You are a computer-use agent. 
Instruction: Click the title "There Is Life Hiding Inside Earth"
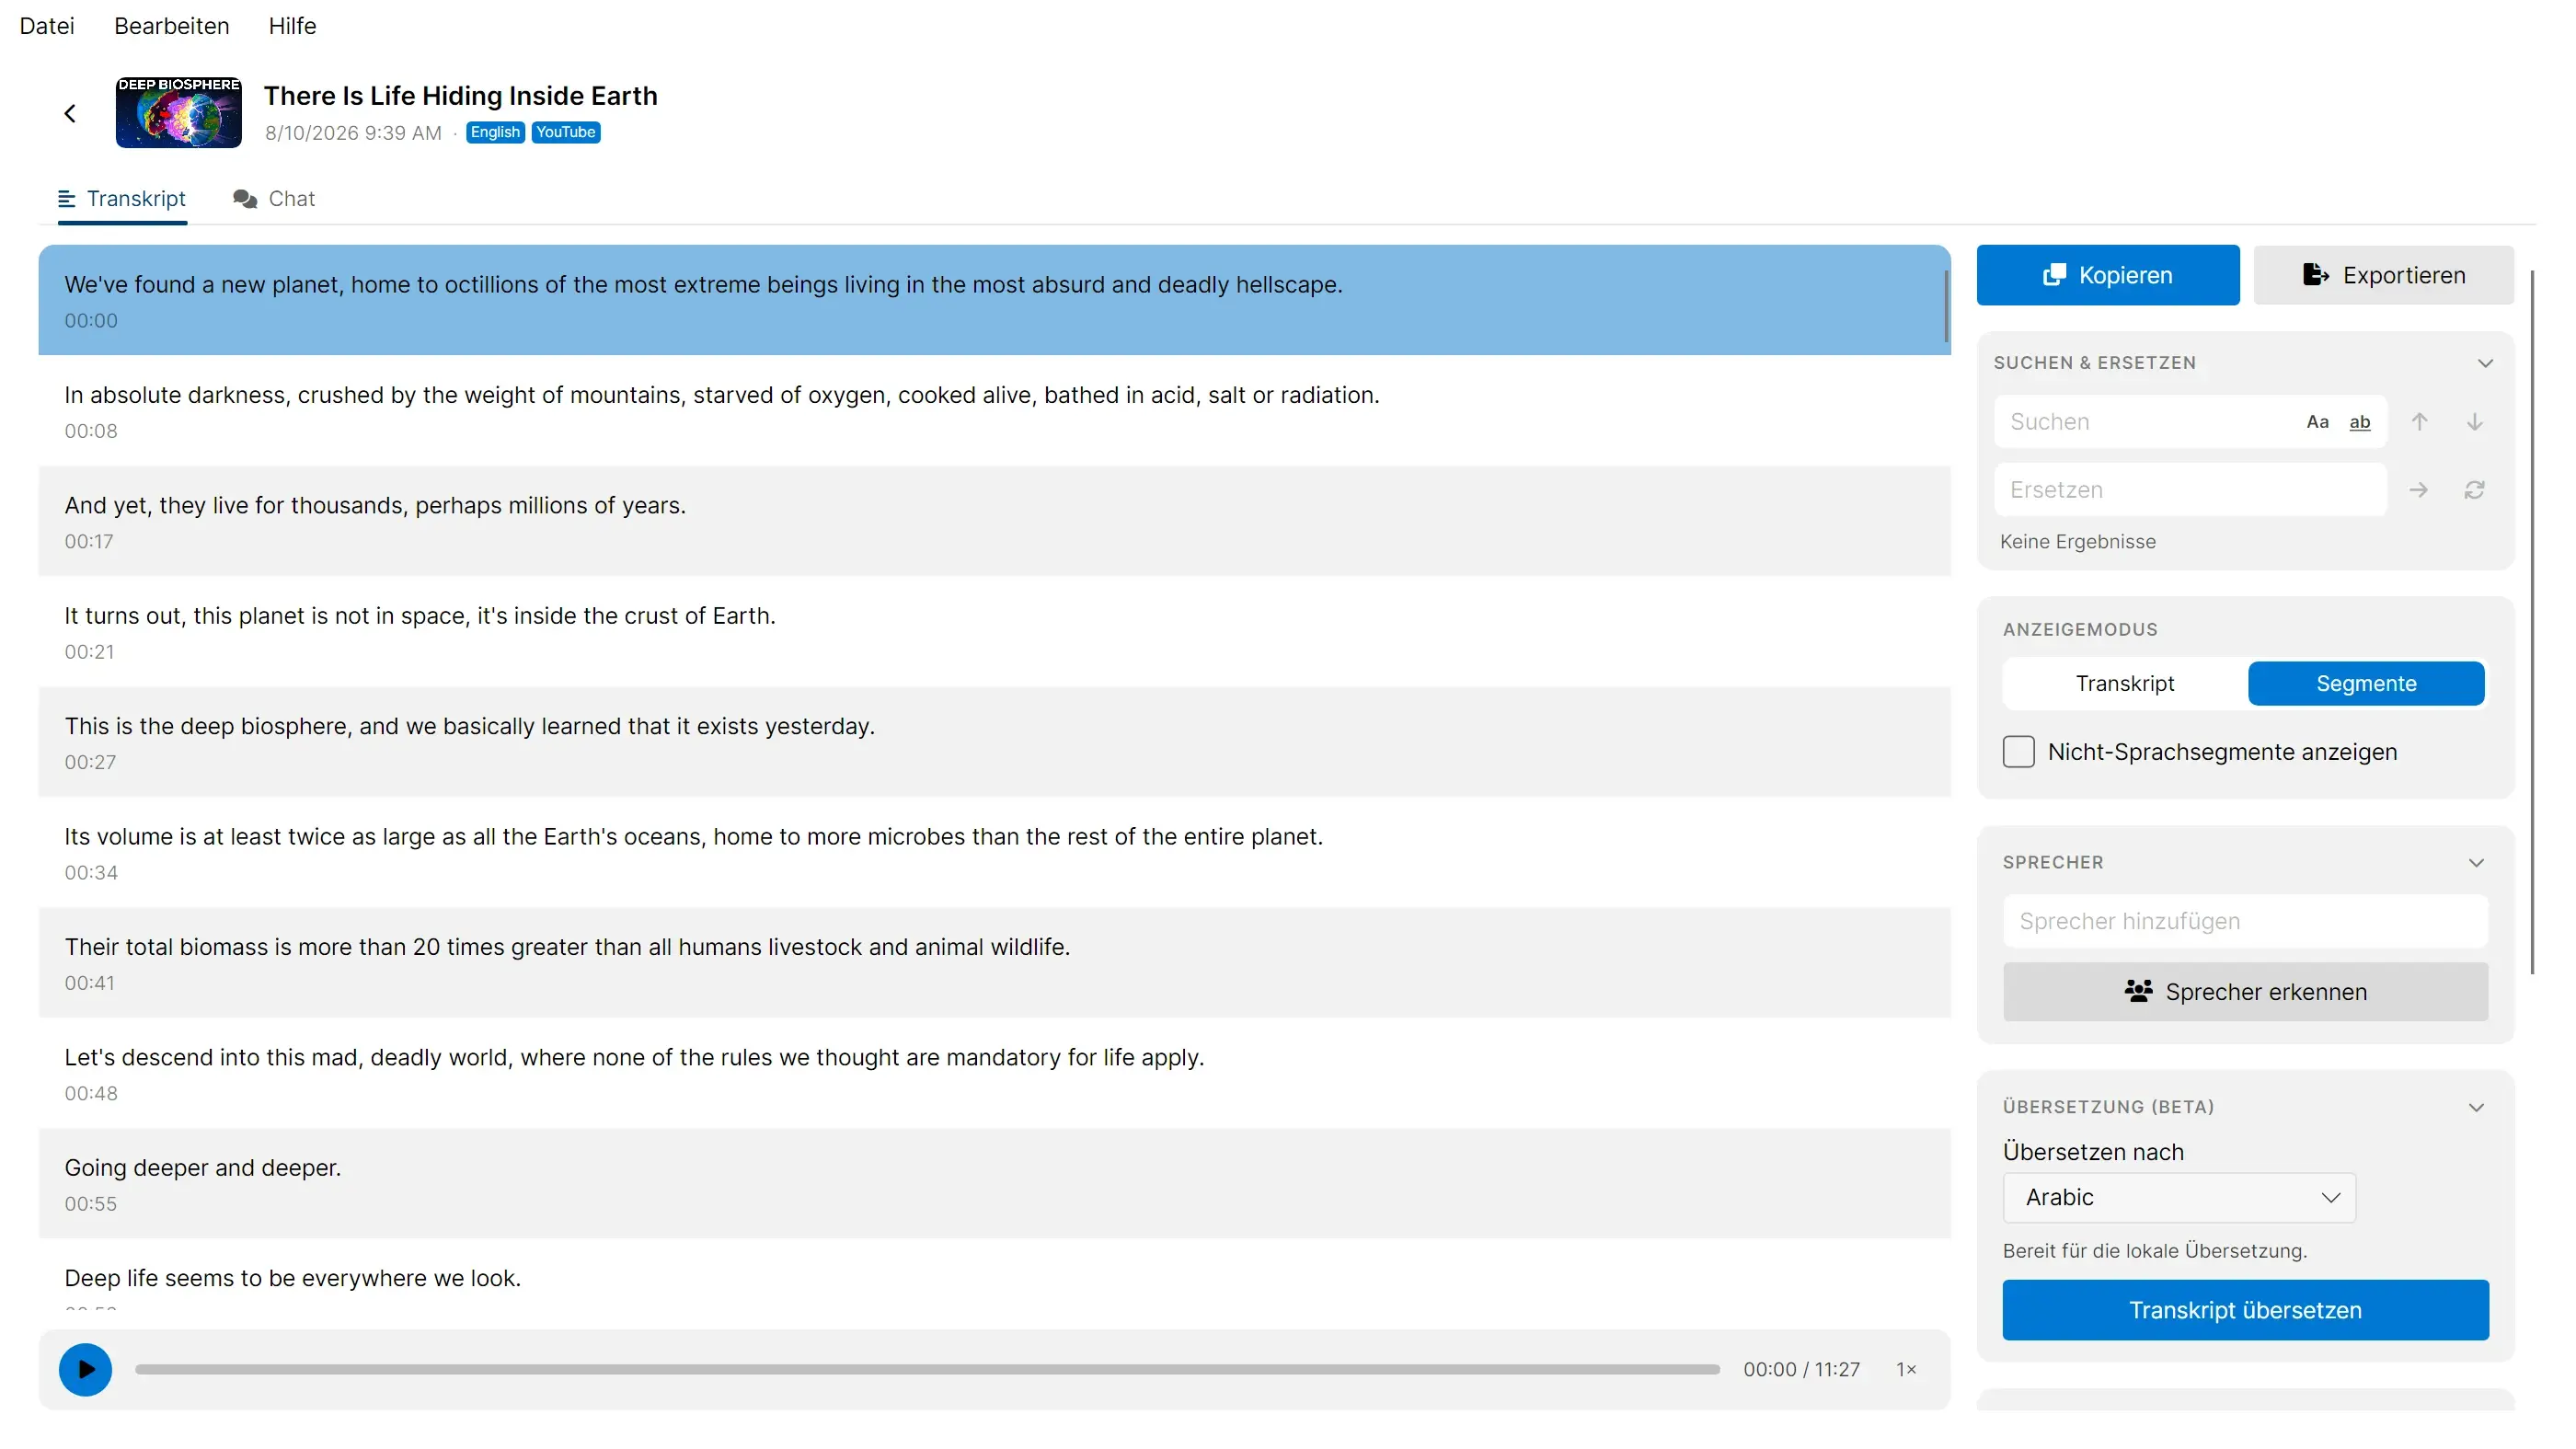tap(461, 96)
